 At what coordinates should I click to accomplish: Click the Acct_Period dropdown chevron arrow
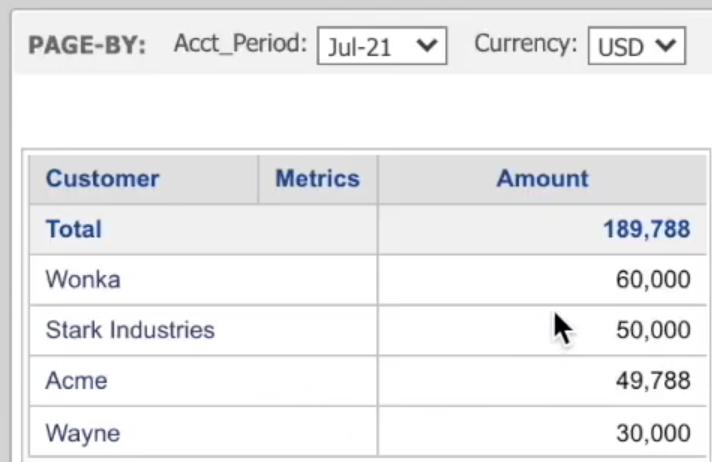click(x=427, y=45)
